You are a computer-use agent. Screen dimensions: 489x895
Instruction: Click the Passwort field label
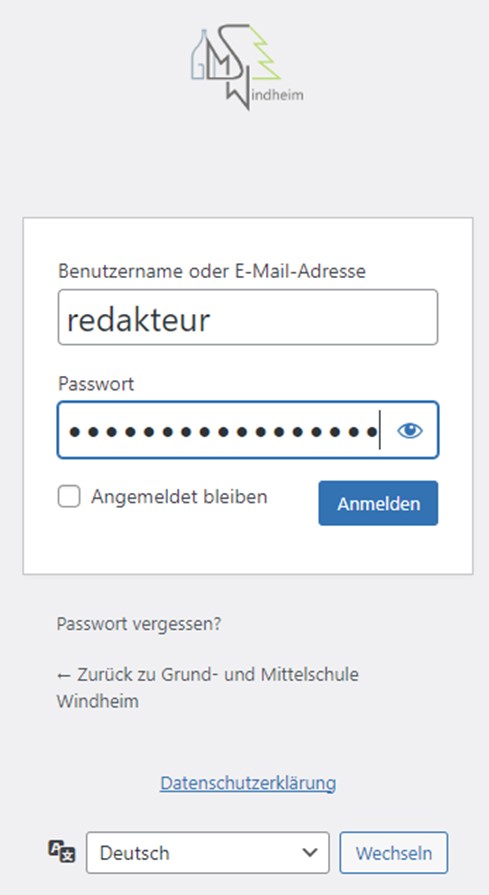(96, 384)
